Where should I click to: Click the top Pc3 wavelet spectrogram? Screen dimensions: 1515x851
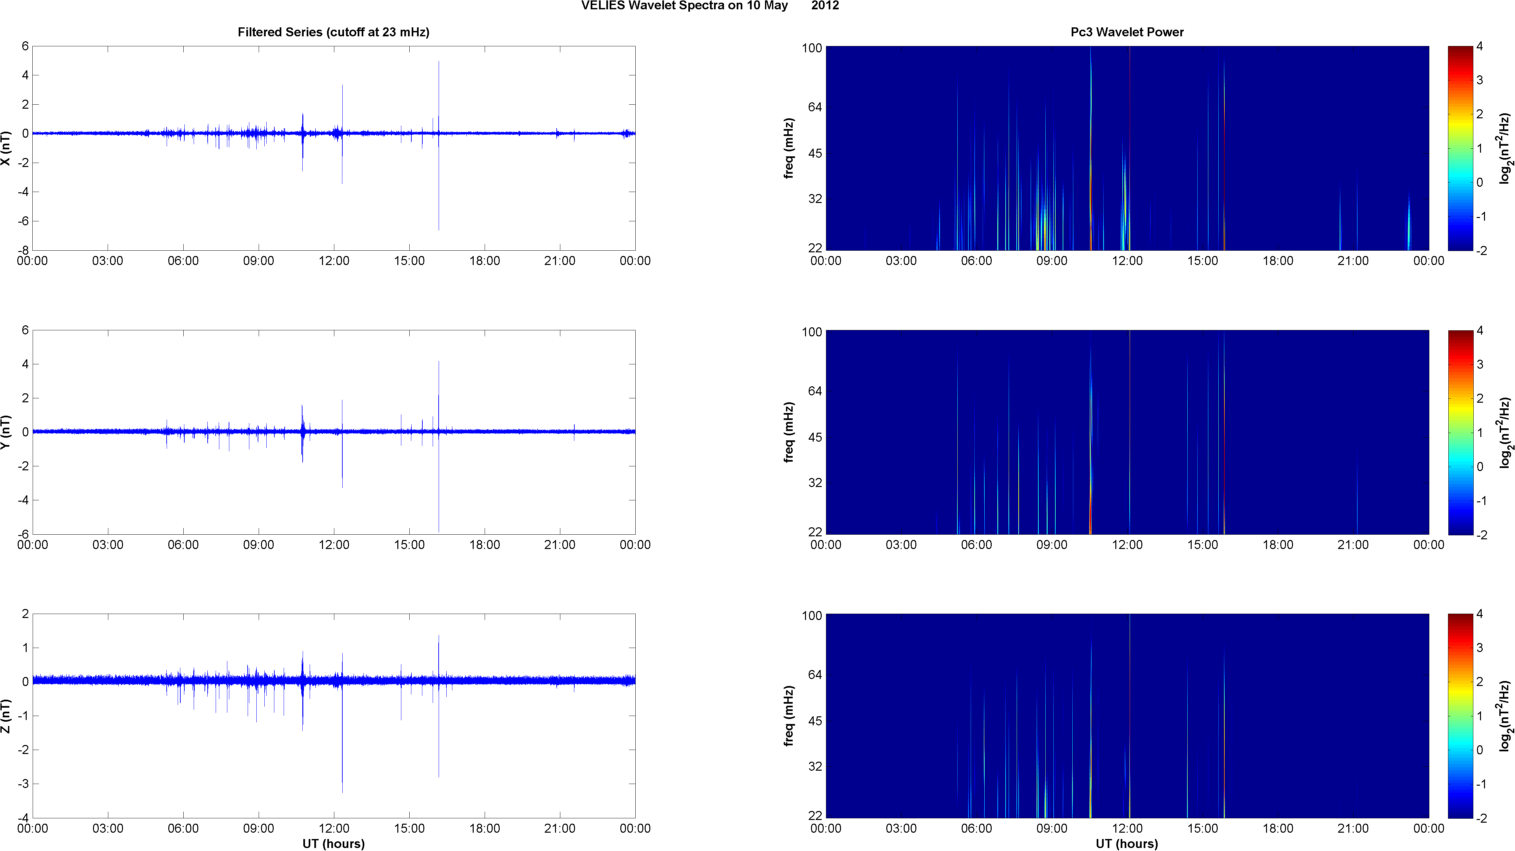point(1127,148)
